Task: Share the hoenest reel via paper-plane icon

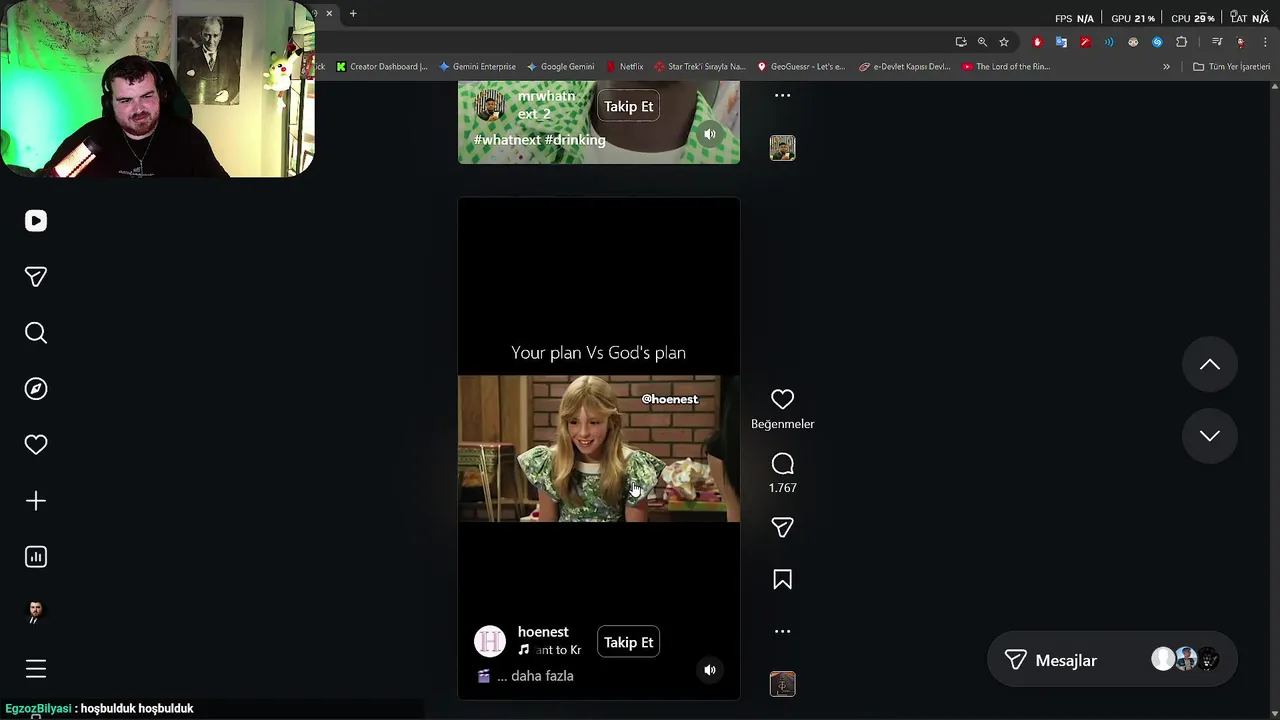Action: [782, 528]
